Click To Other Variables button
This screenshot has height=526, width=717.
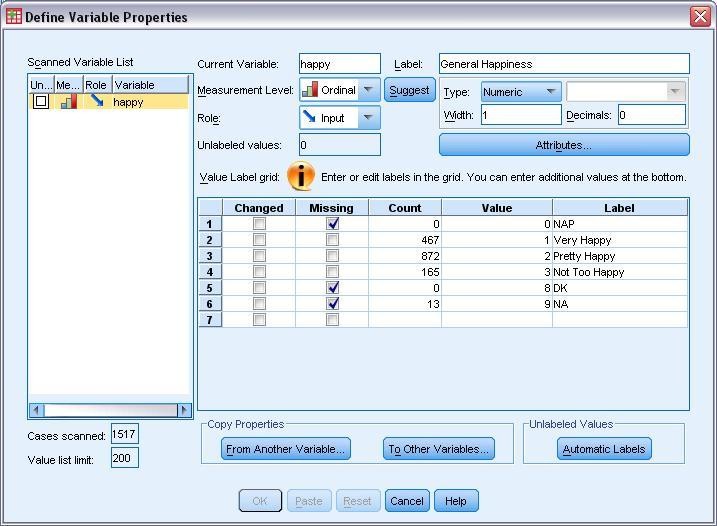pyautogui.click(x=439, y=449)
